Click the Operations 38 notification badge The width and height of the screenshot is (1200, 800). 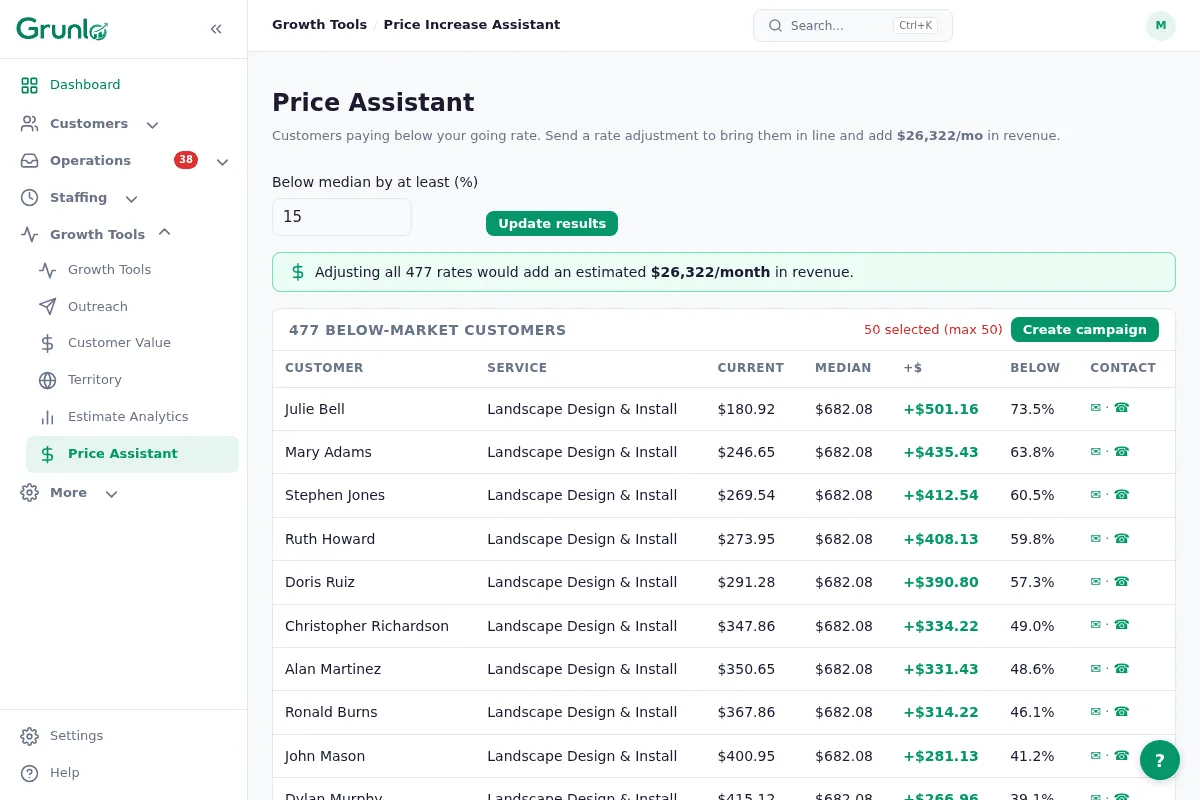point(186,160)
